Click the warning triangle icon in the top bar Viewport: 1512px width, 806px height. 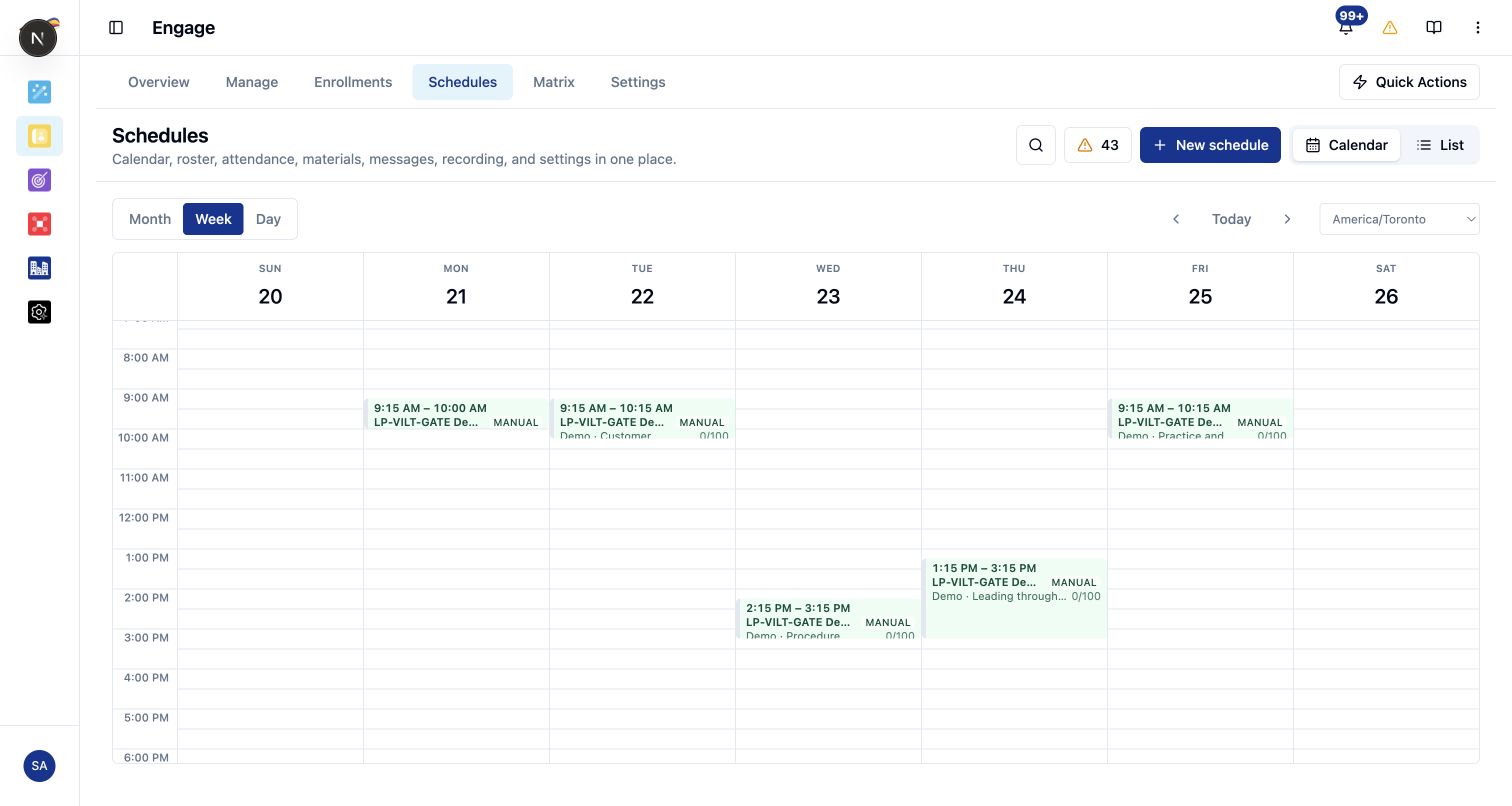1390,28
